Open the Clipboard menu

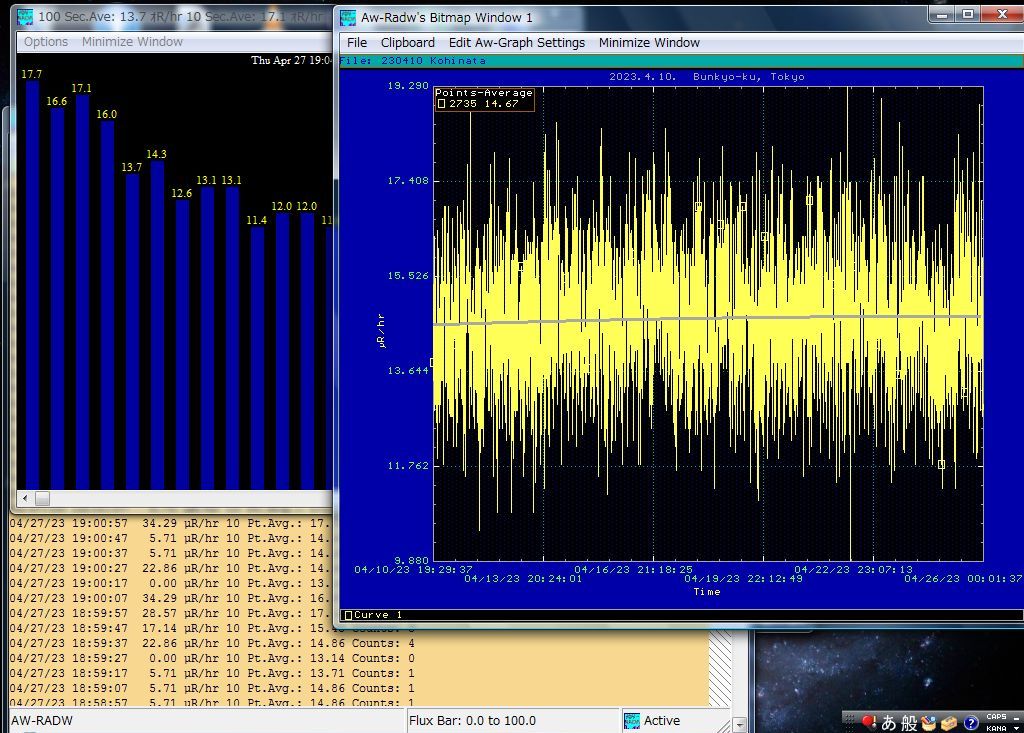tap(407, 43)
